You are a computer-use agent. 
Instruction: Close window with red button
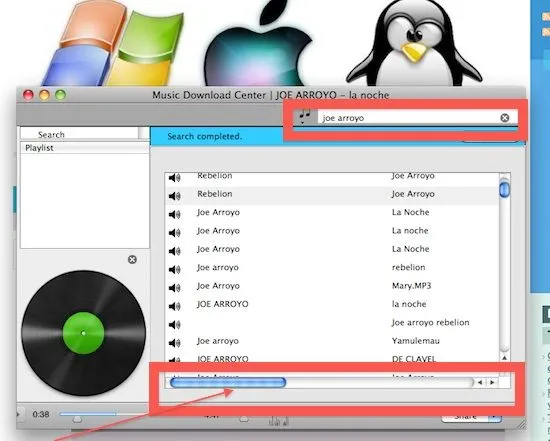pyautogui.click(x=28, y=95)
